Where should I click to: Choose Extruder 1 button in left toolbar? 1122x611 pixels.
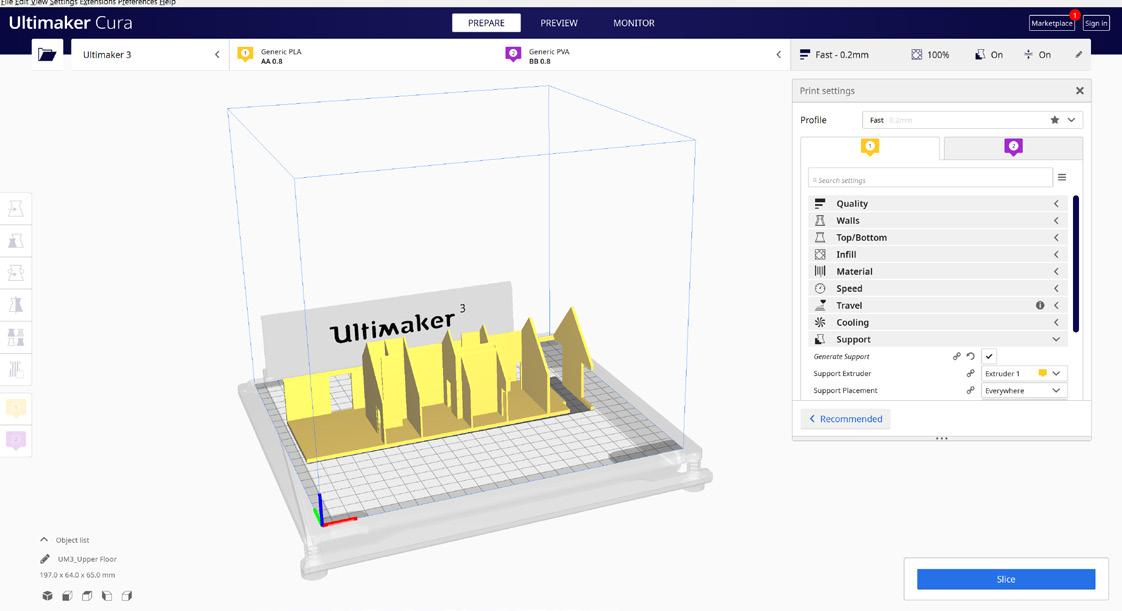tap(16, 408)
